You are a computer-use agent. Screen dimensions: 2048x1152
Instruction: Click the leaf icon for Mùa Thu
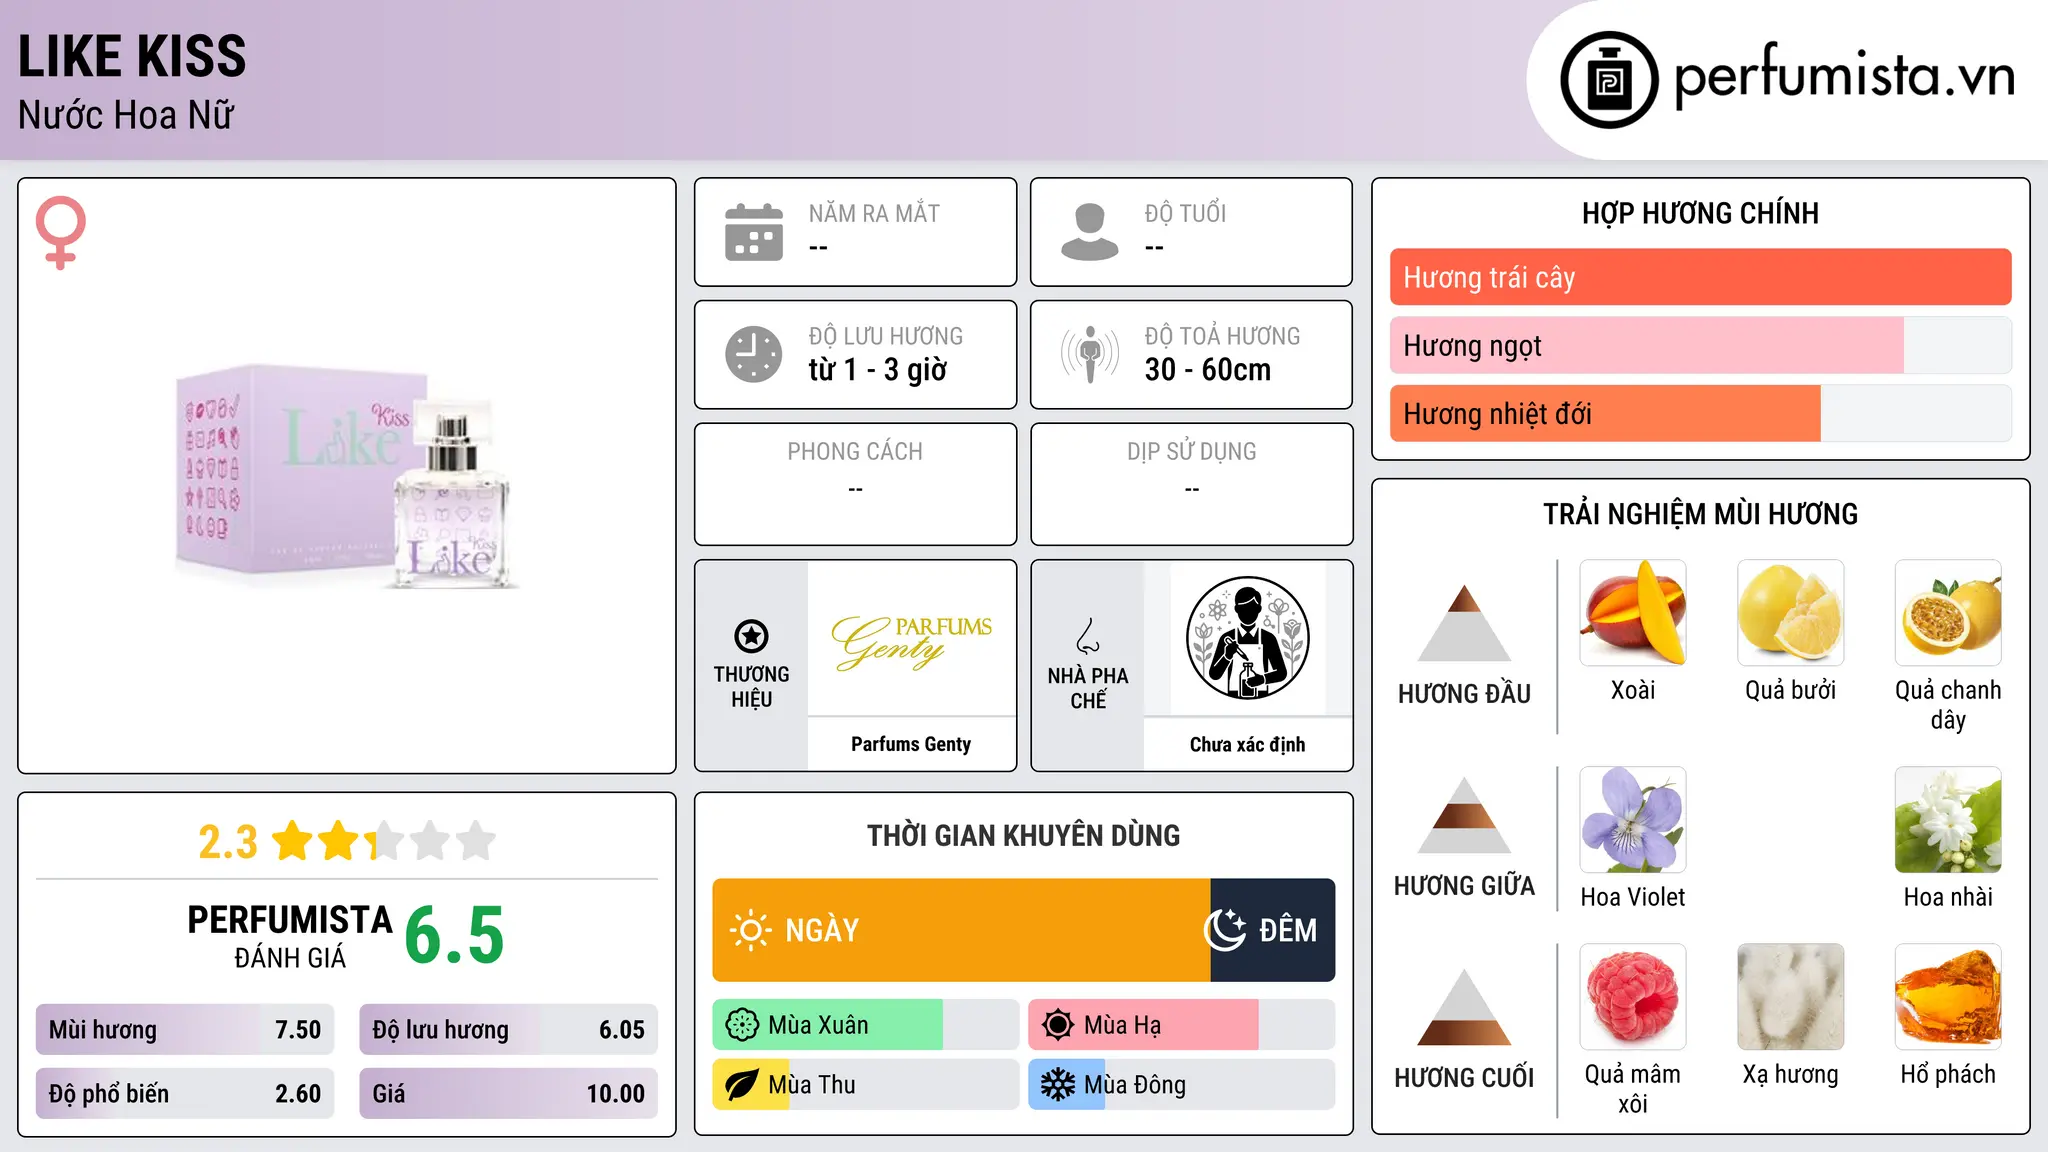pos(742,1085)
